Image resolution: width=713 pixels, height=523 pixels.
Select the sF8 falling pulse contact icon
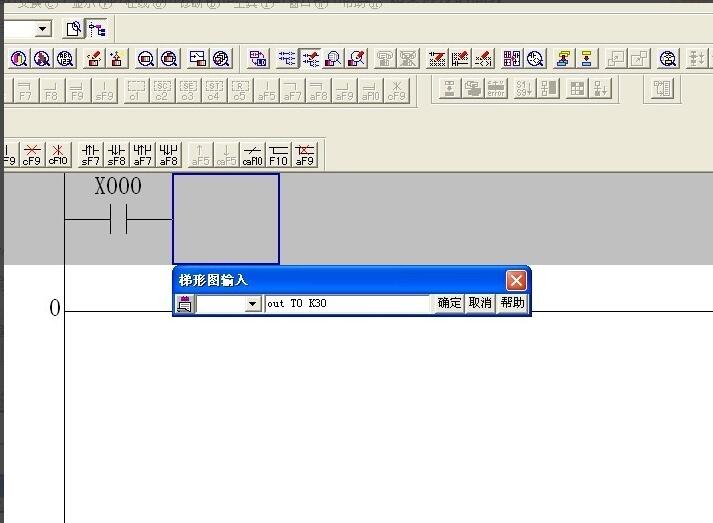pos(117,154)
